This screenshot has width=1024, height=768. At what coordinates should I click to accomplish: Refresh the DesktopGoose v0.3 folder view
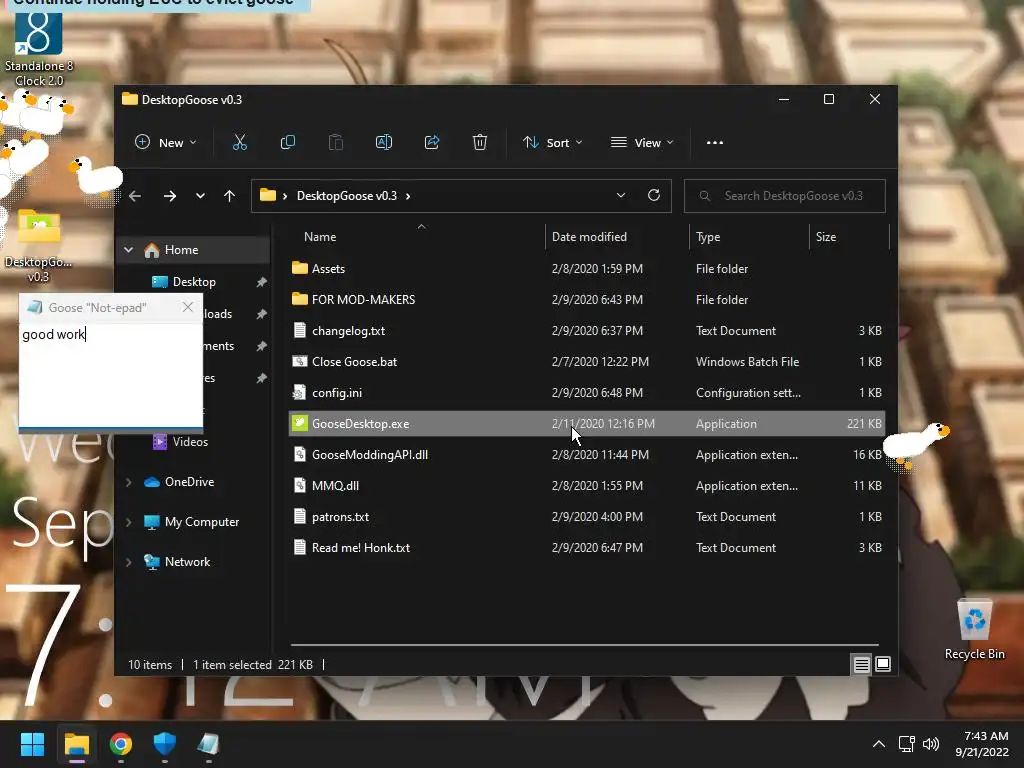click(654, 195)
